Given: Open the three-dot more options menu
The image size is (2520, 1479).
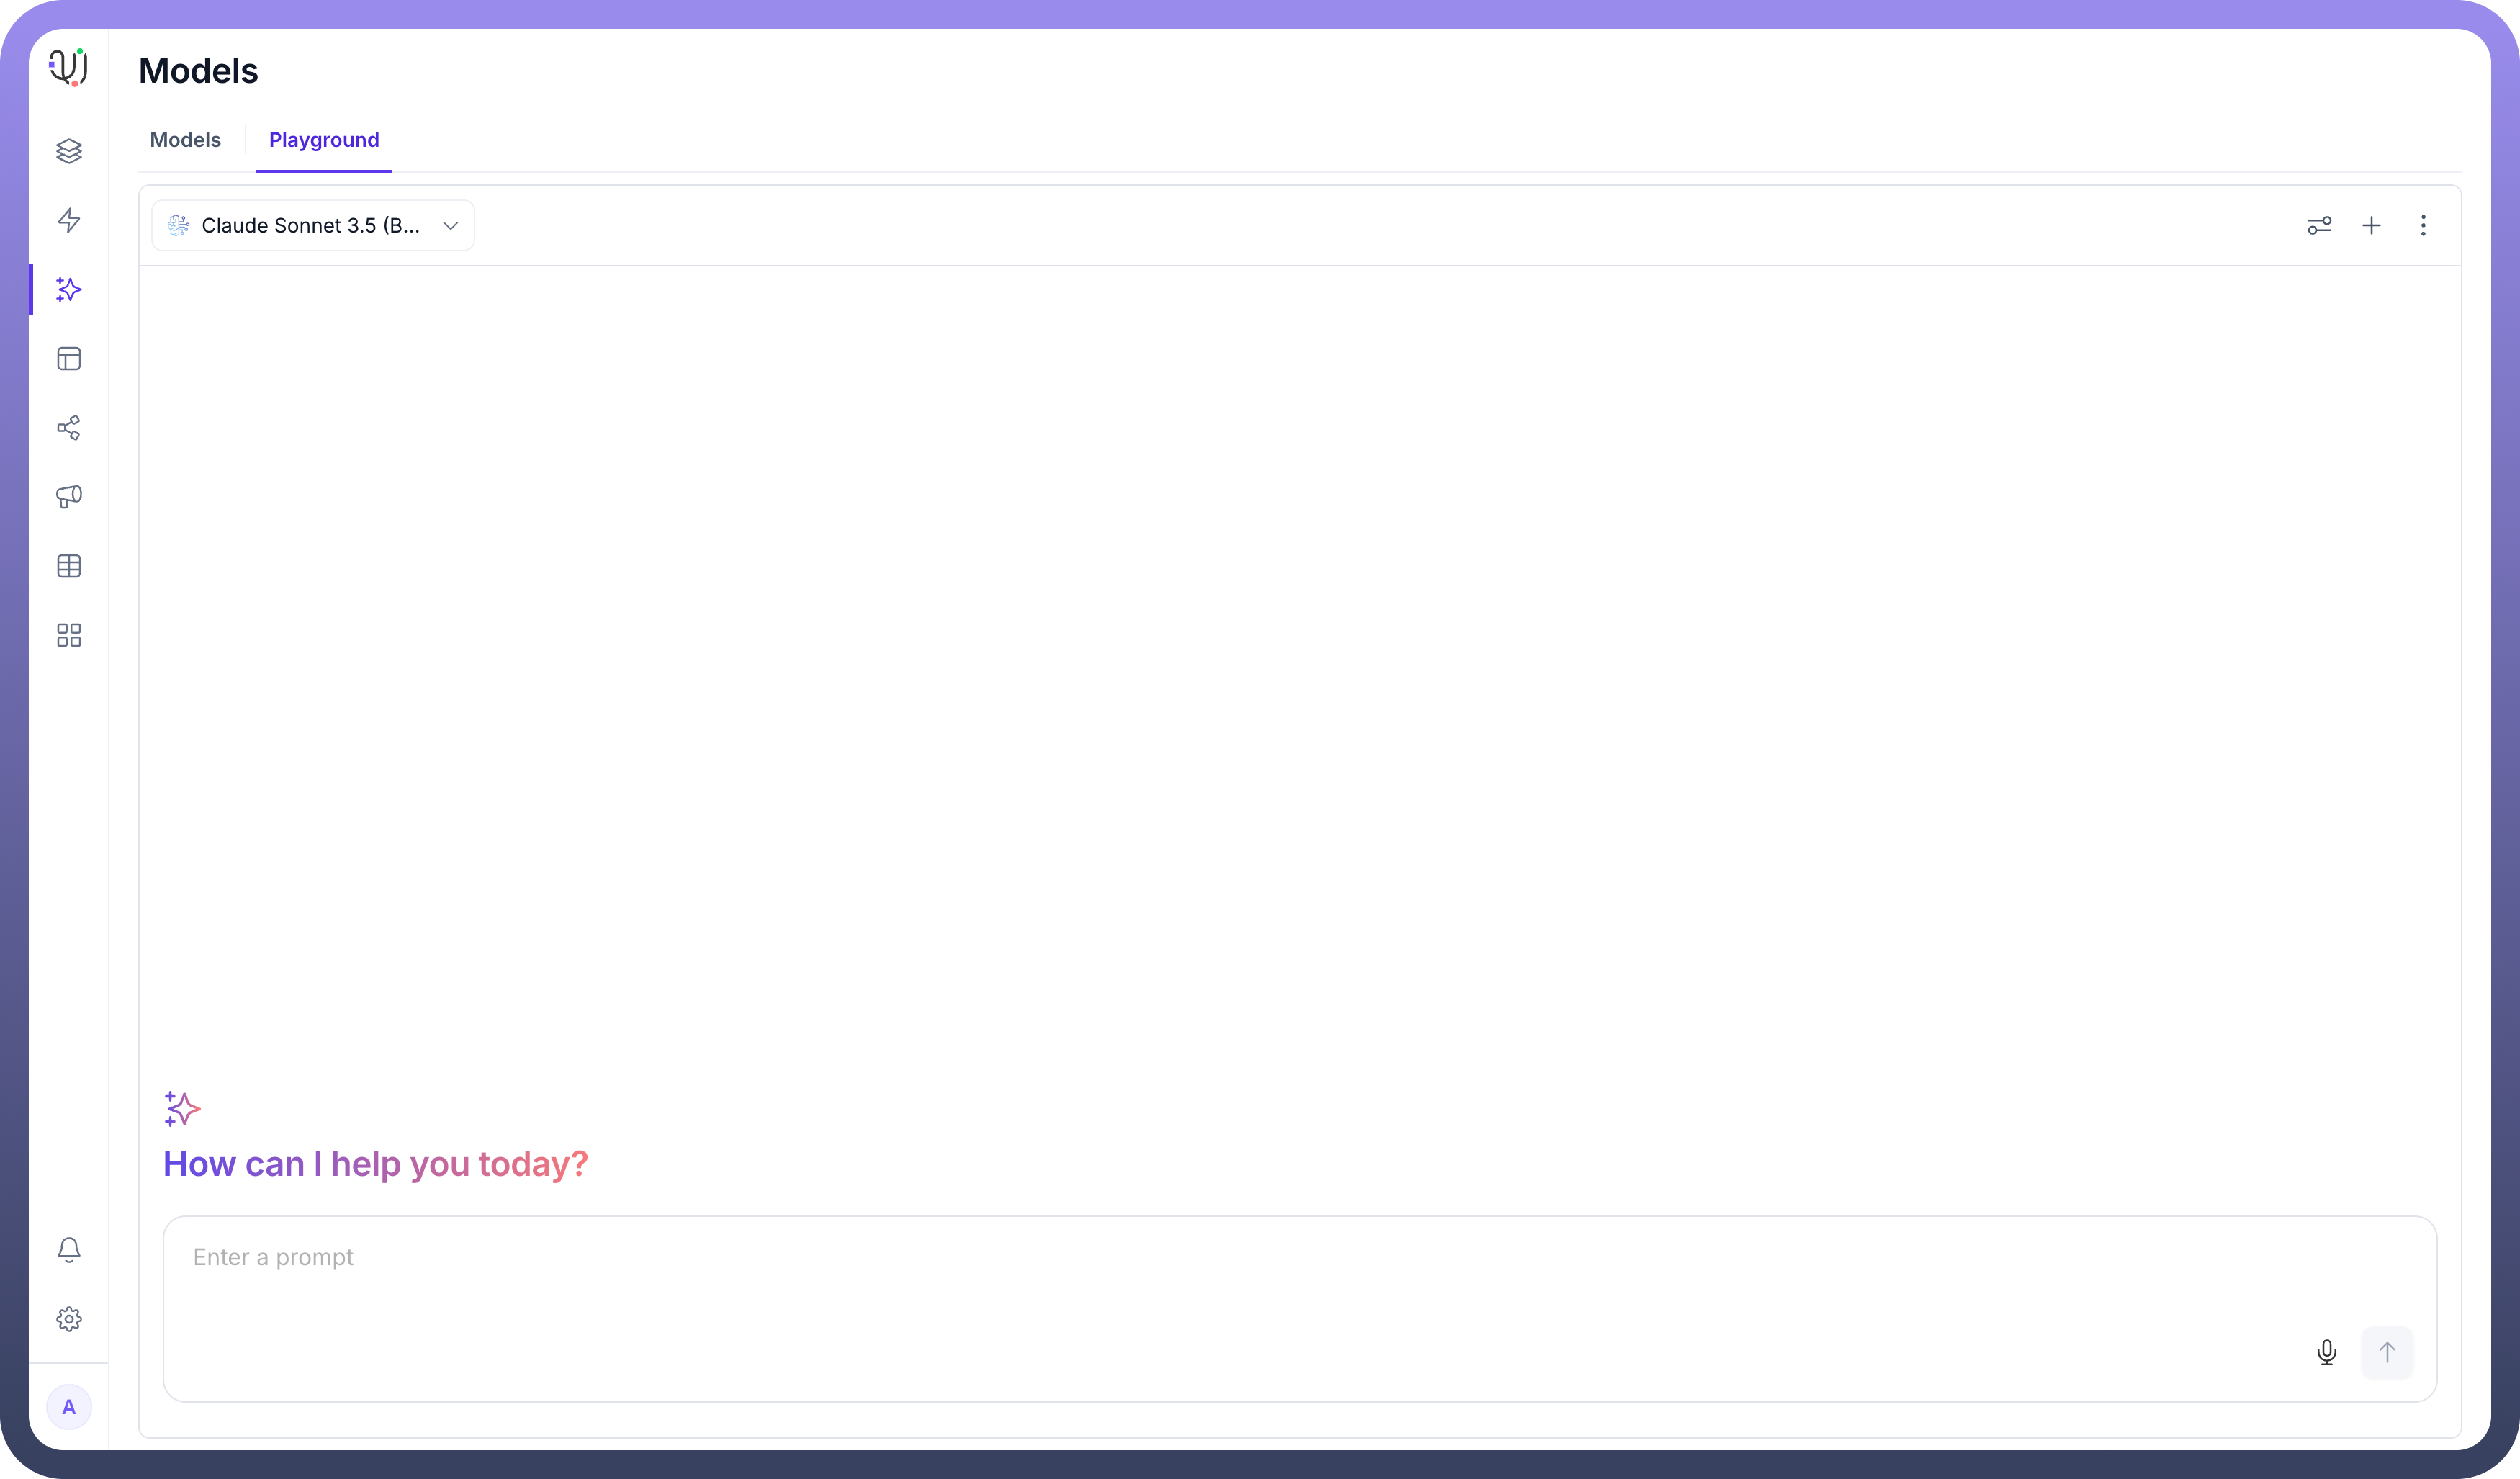Looking at the screenshot, I should tap(2423, 226).
